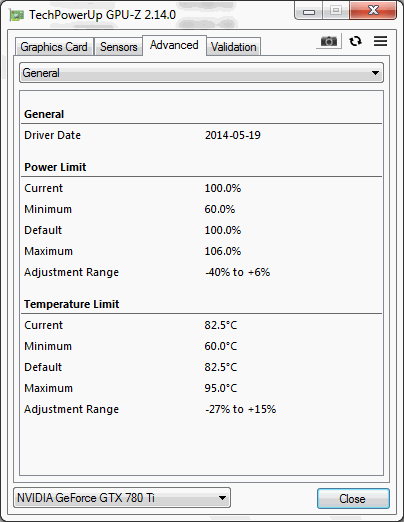Click the Driver Date label
Screen dimensions: 404x522
[x=52, y=135]
